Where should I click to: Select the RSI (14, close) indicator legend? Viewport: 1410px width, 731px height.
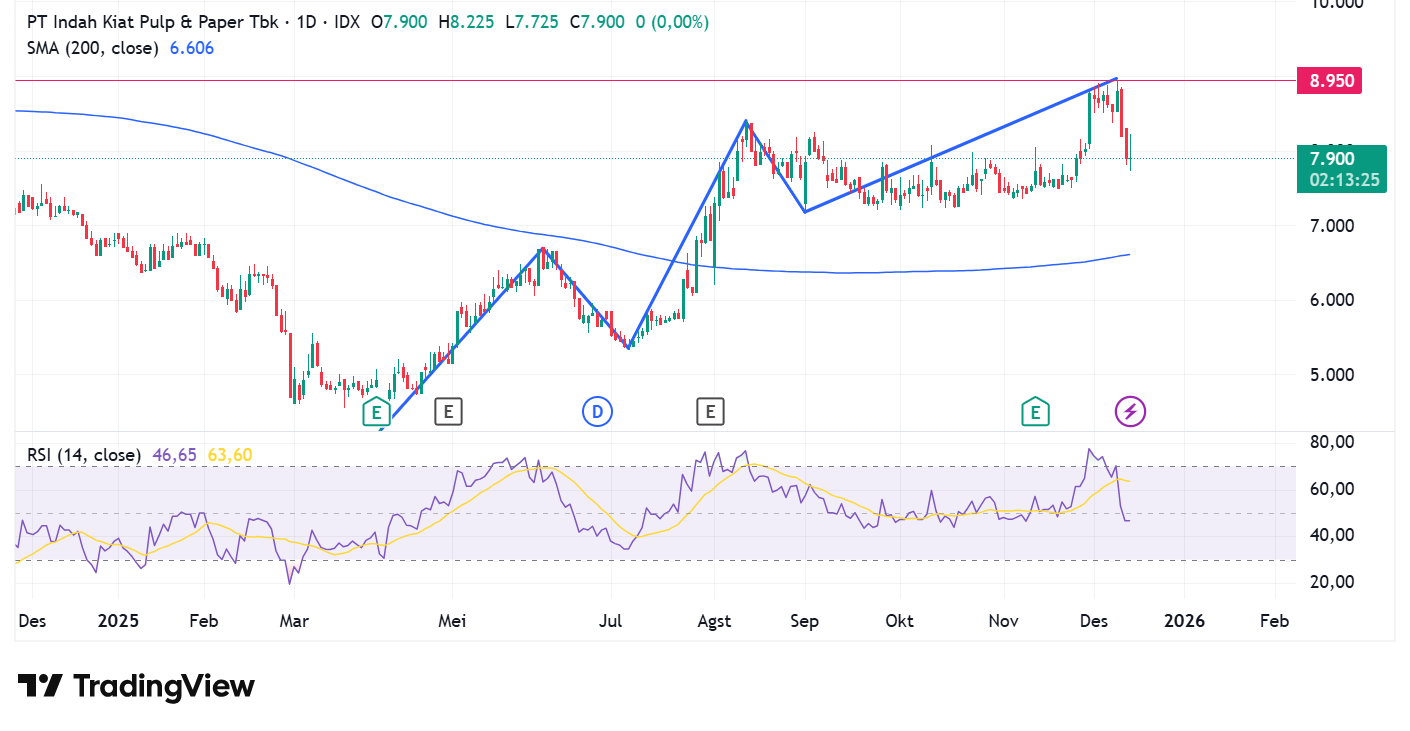click(84, 455)
